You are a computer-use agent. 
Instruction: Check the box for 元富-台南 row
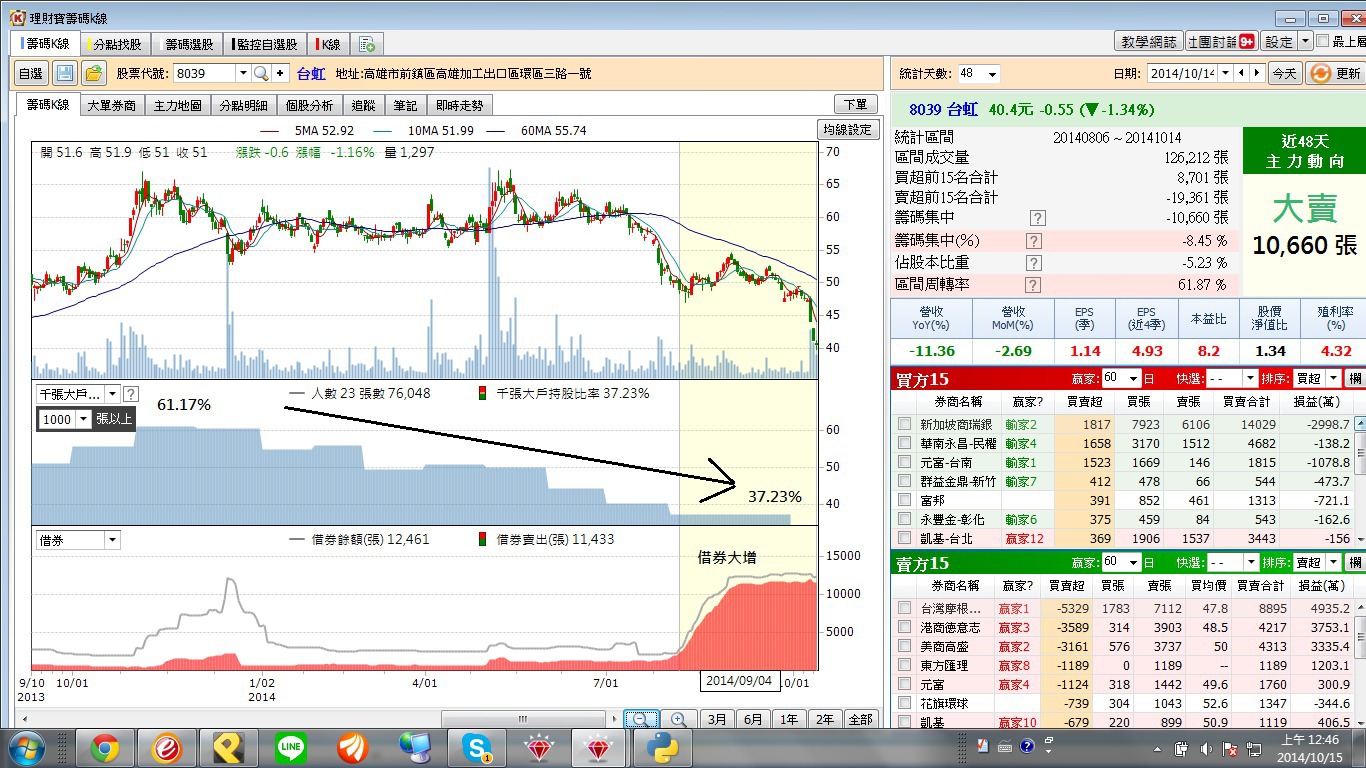(x=905, y=462)
